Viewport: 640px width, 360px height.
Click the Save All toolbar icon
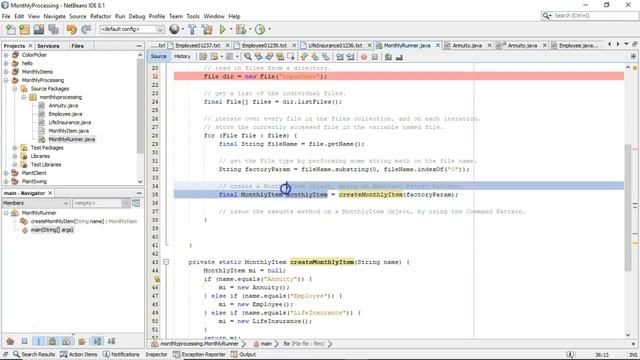pos(53,29)
